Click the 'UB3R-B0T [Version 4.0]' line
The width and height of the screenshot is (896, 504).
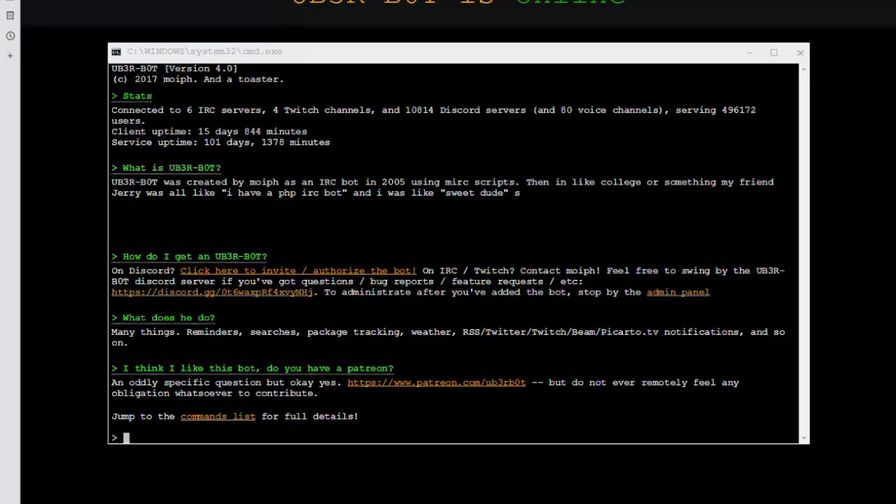click(x=174, y=69)
